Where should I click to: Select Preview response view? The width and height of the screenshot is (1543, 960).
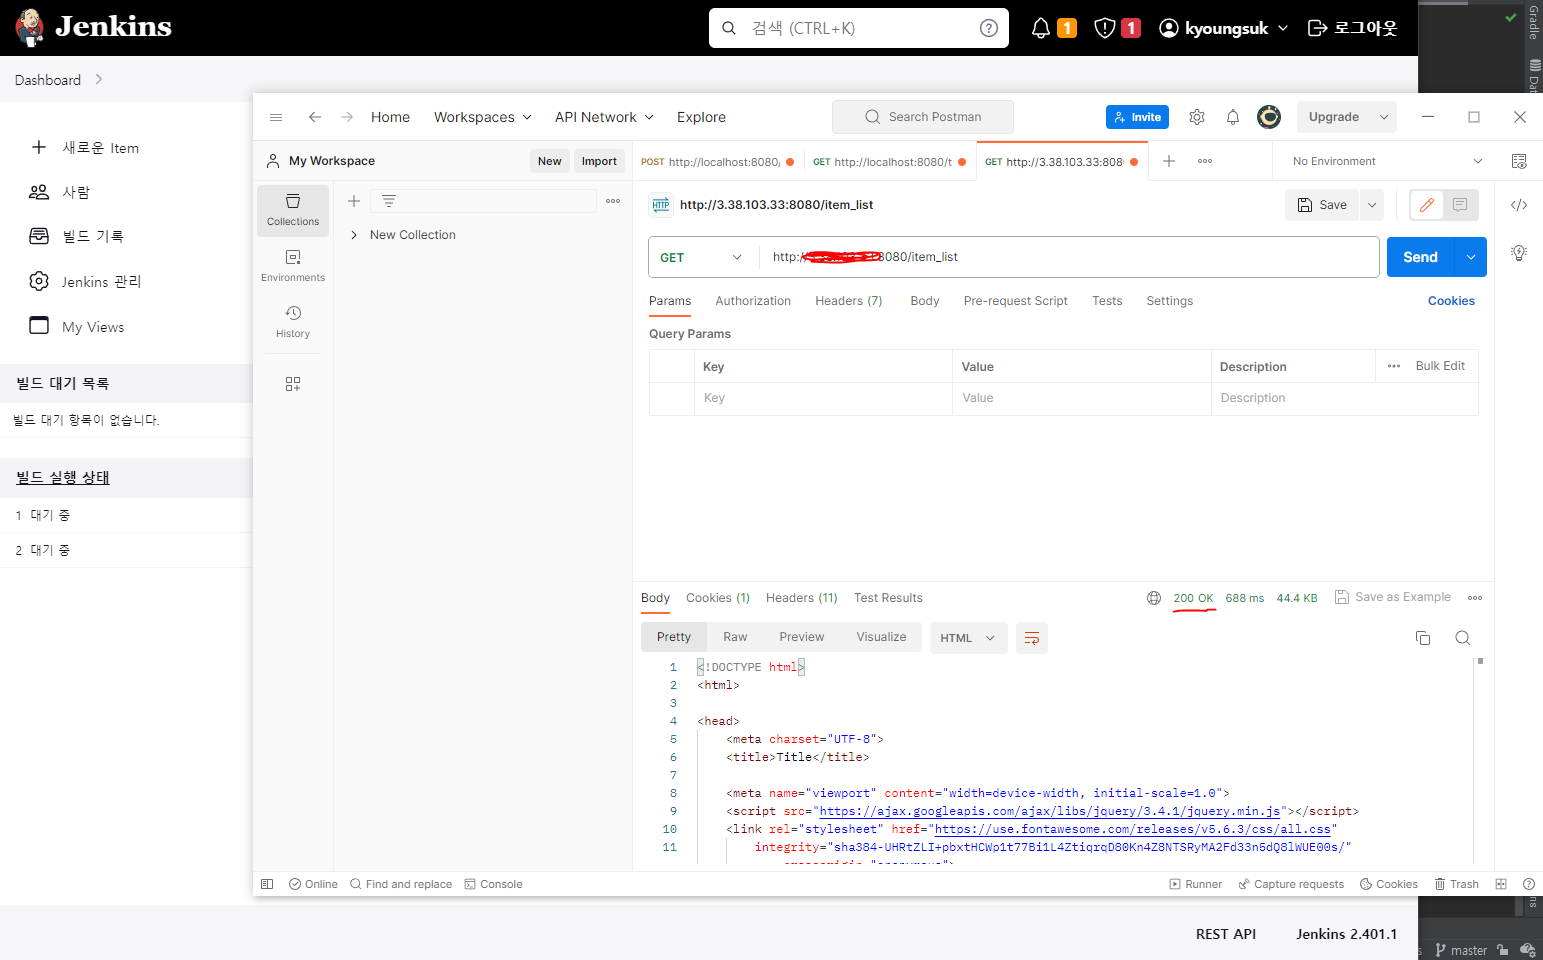point(802,637)
